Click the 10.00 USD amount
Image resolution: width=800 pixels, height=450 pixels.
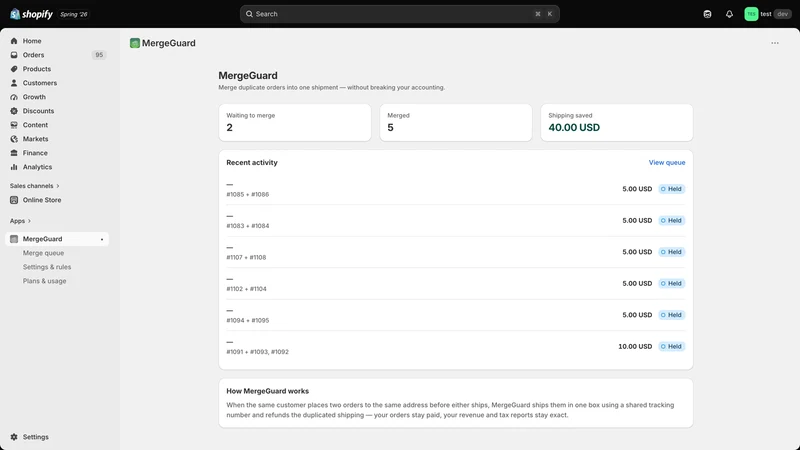point(635,346)
